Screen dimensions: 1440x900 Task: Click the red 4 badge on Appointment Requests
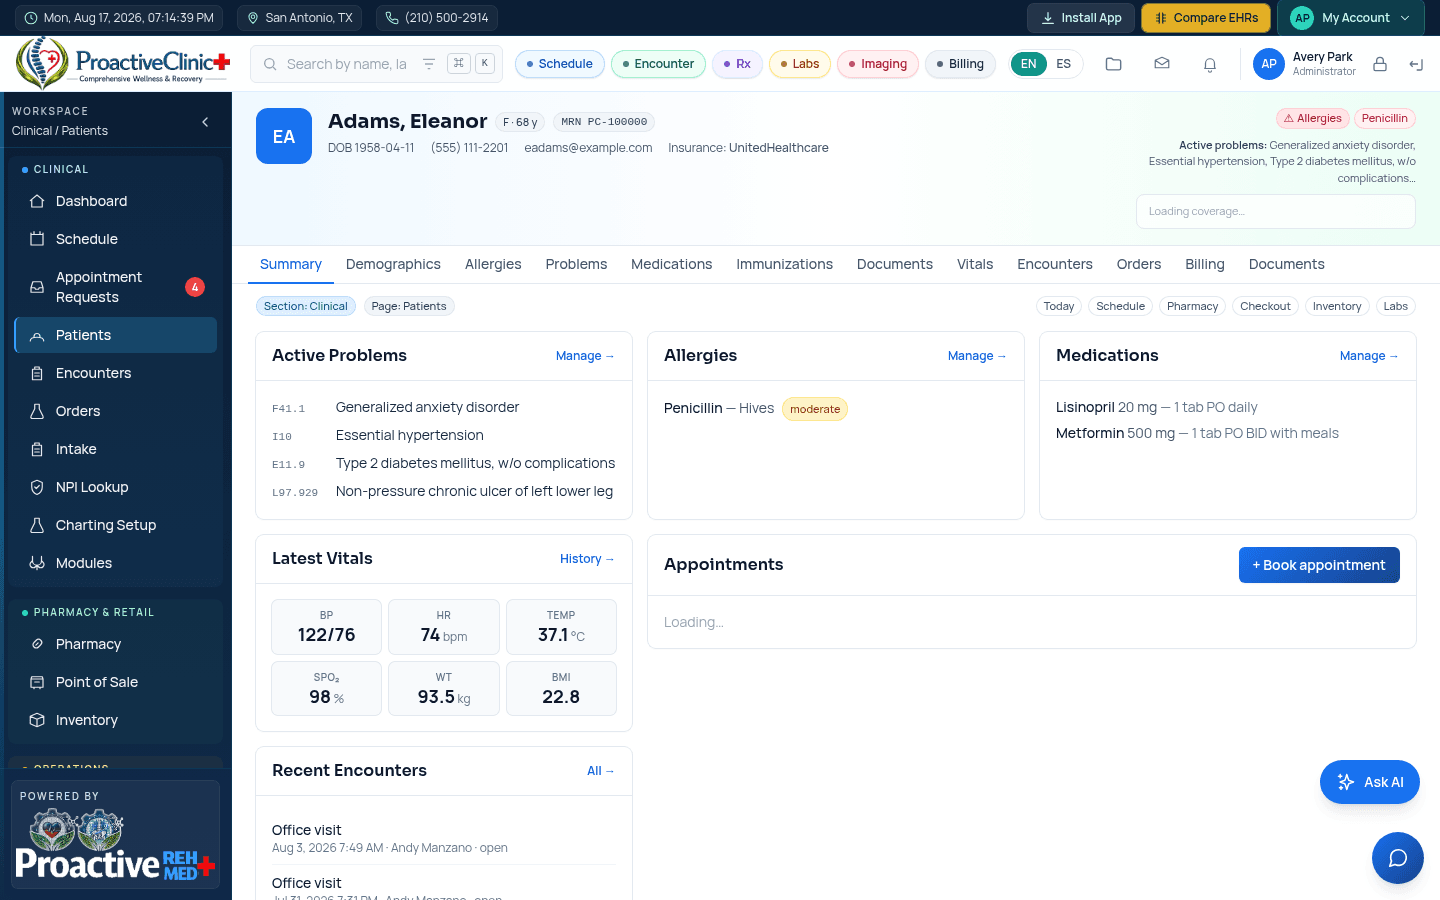coord(195,287)
